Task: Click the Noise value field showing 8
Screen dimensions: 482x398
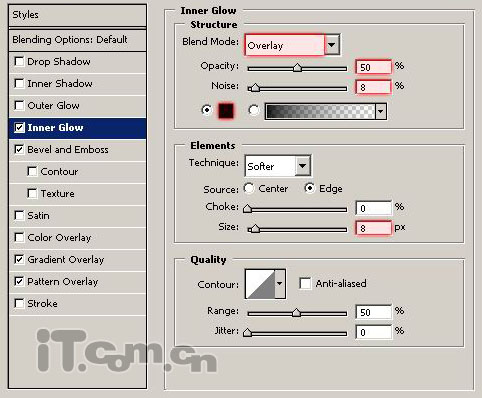Action: pos(373,87)
